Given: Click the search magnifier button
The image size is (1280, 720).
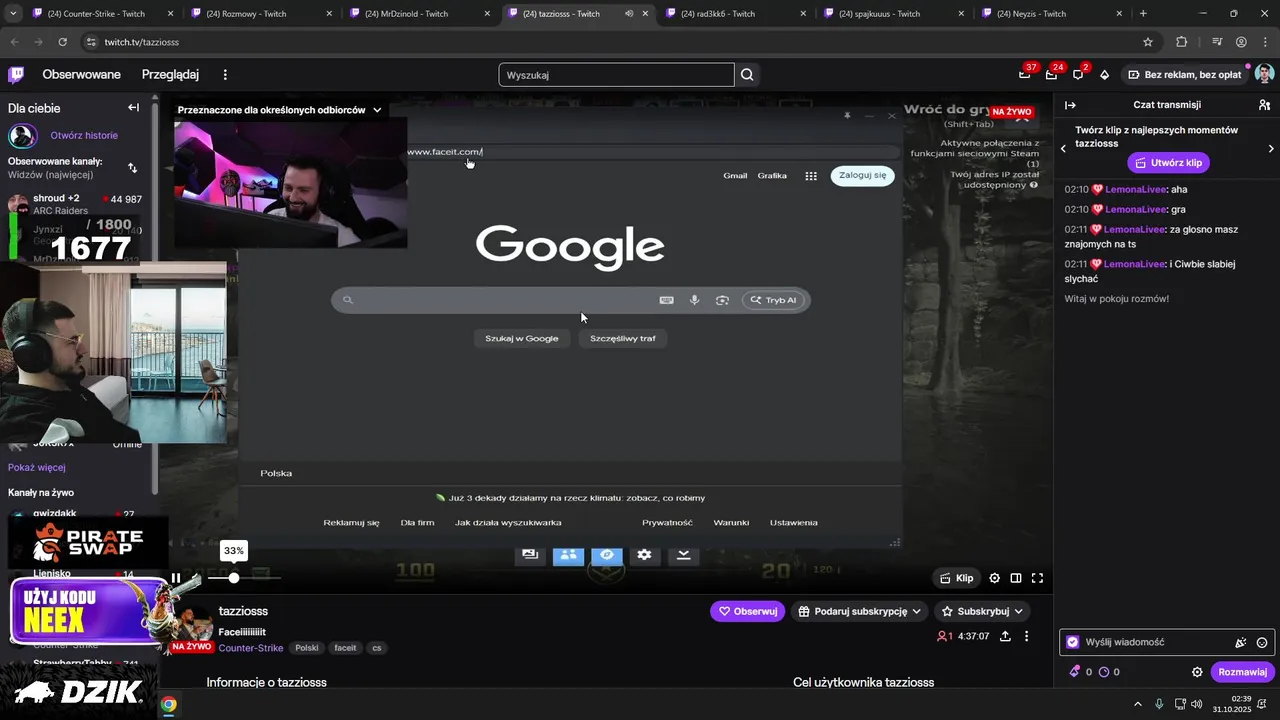Looking at the screenshot, I should tap(747, 75).
